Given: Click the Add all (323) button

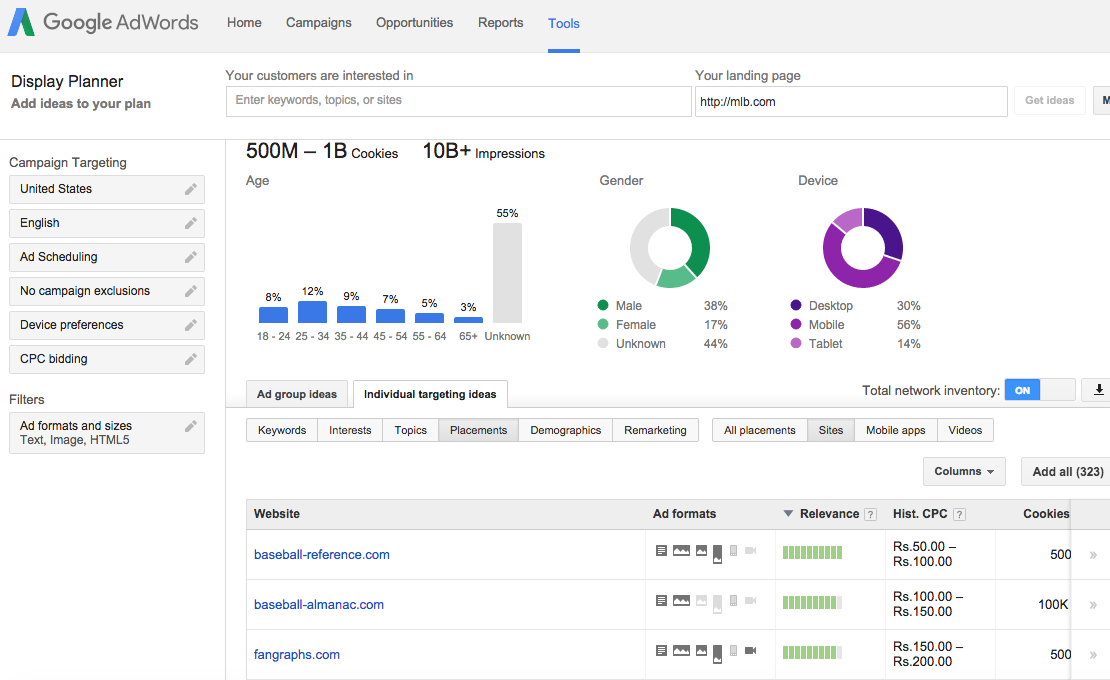Looking at the screenshot, I should click(x=1065, y=471).
